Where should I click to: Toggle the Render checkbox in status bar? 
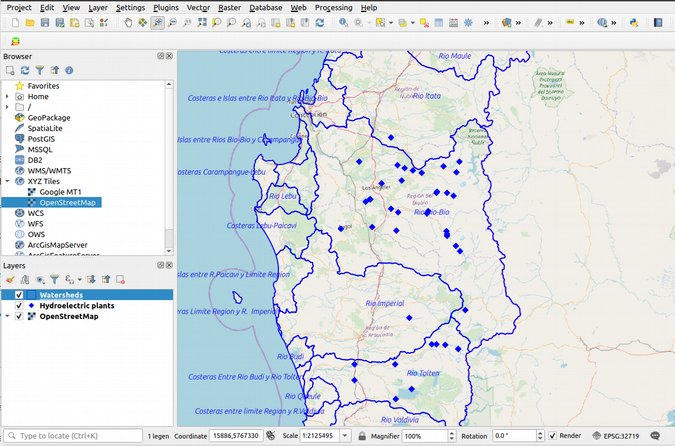tap(553, 436)
